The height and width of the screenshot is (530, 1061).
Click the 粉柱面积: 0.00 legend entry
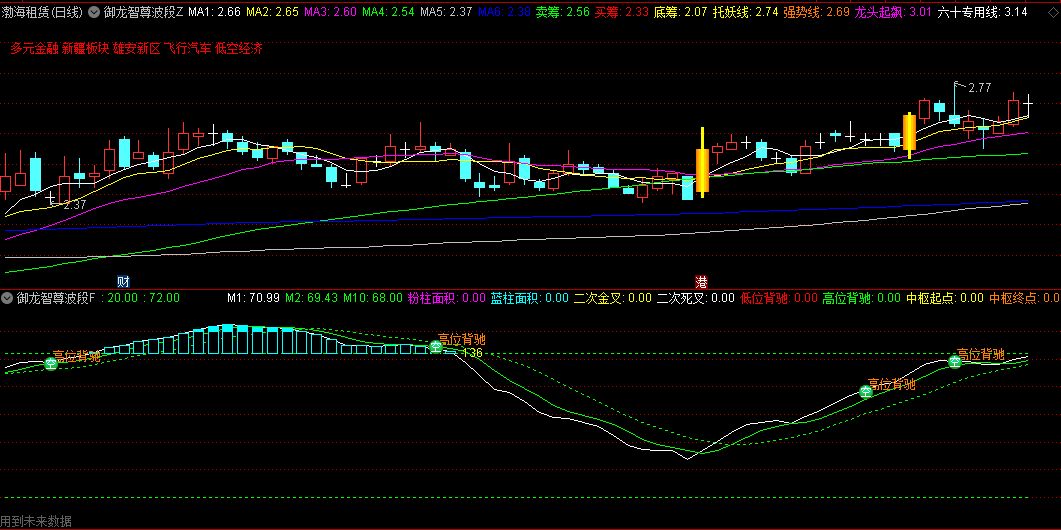point(447,298)
